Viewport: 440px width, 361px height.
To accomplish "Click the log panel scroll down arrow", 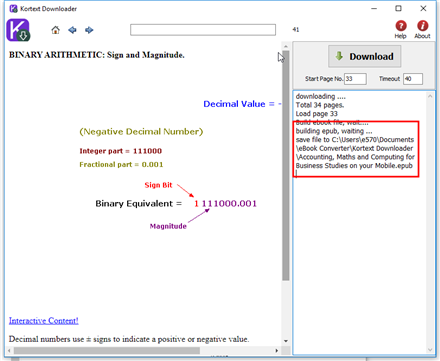I will click(430, 349).
